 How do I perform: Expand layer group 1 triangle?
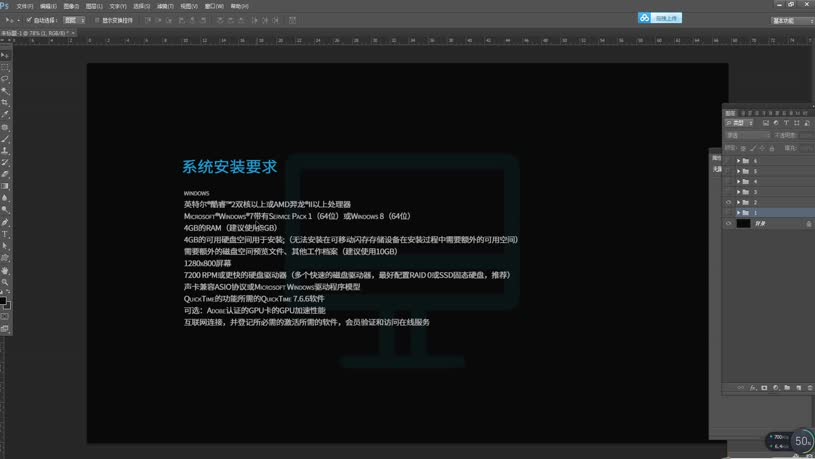point(739,213)
